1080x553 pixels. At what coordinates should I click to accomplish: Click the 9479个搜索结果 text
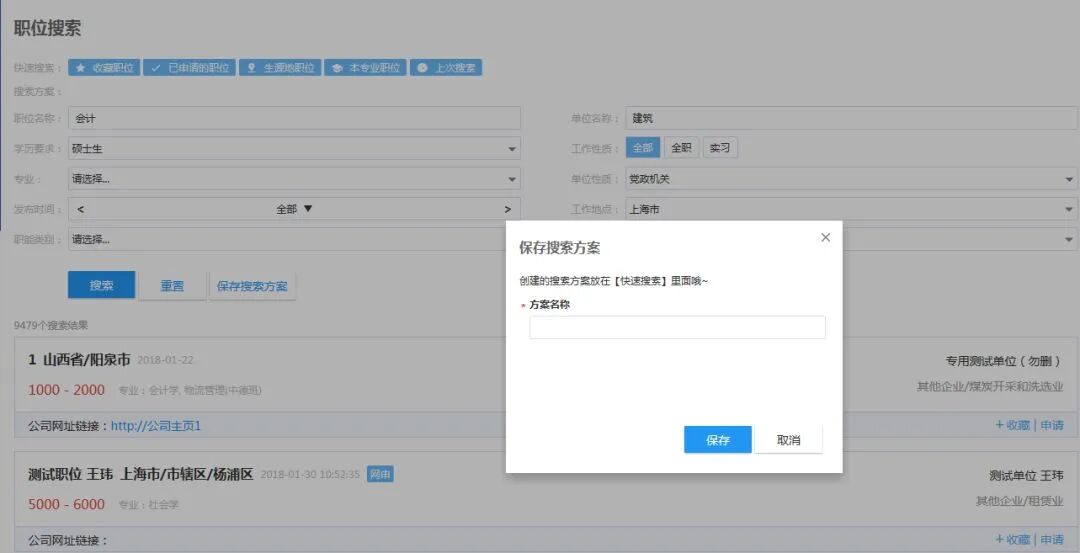(x=51, y=325)
